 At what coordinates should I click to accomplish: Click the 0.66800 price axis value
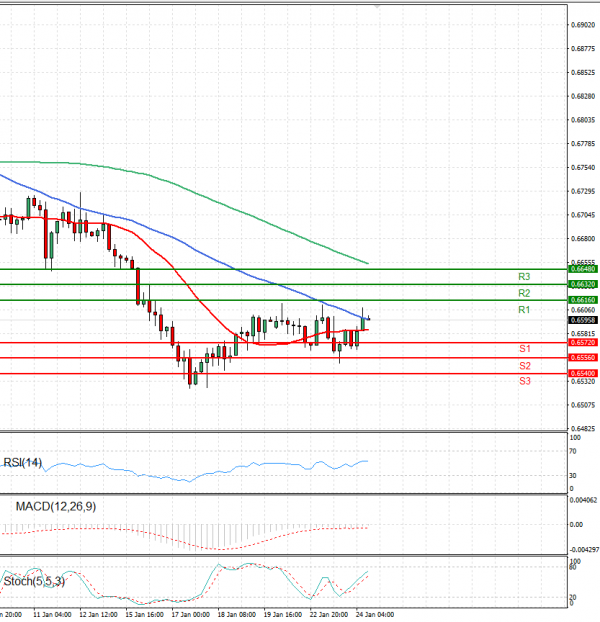tap(583, 239)
